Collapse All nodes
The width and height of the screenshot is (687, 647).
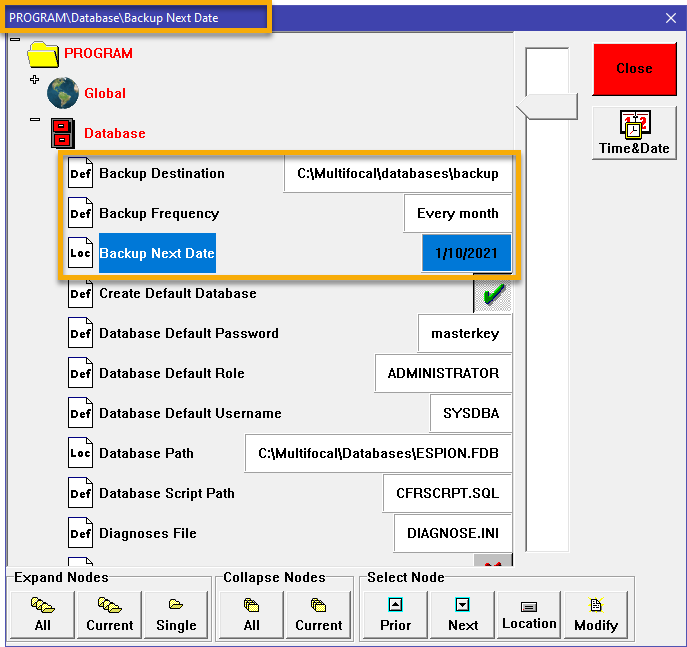click(251, 615)
